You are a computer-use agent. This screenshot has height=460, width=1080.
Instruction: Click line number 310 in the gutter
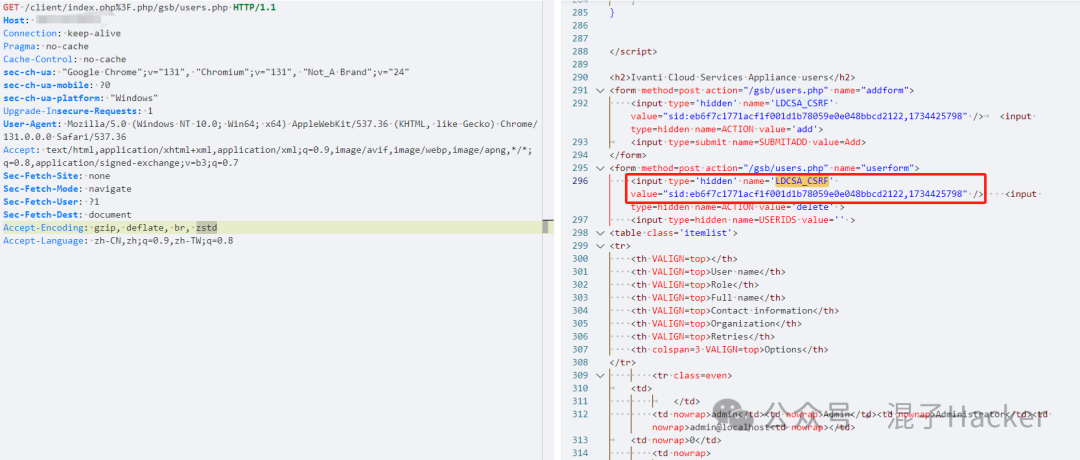[580, 388]
